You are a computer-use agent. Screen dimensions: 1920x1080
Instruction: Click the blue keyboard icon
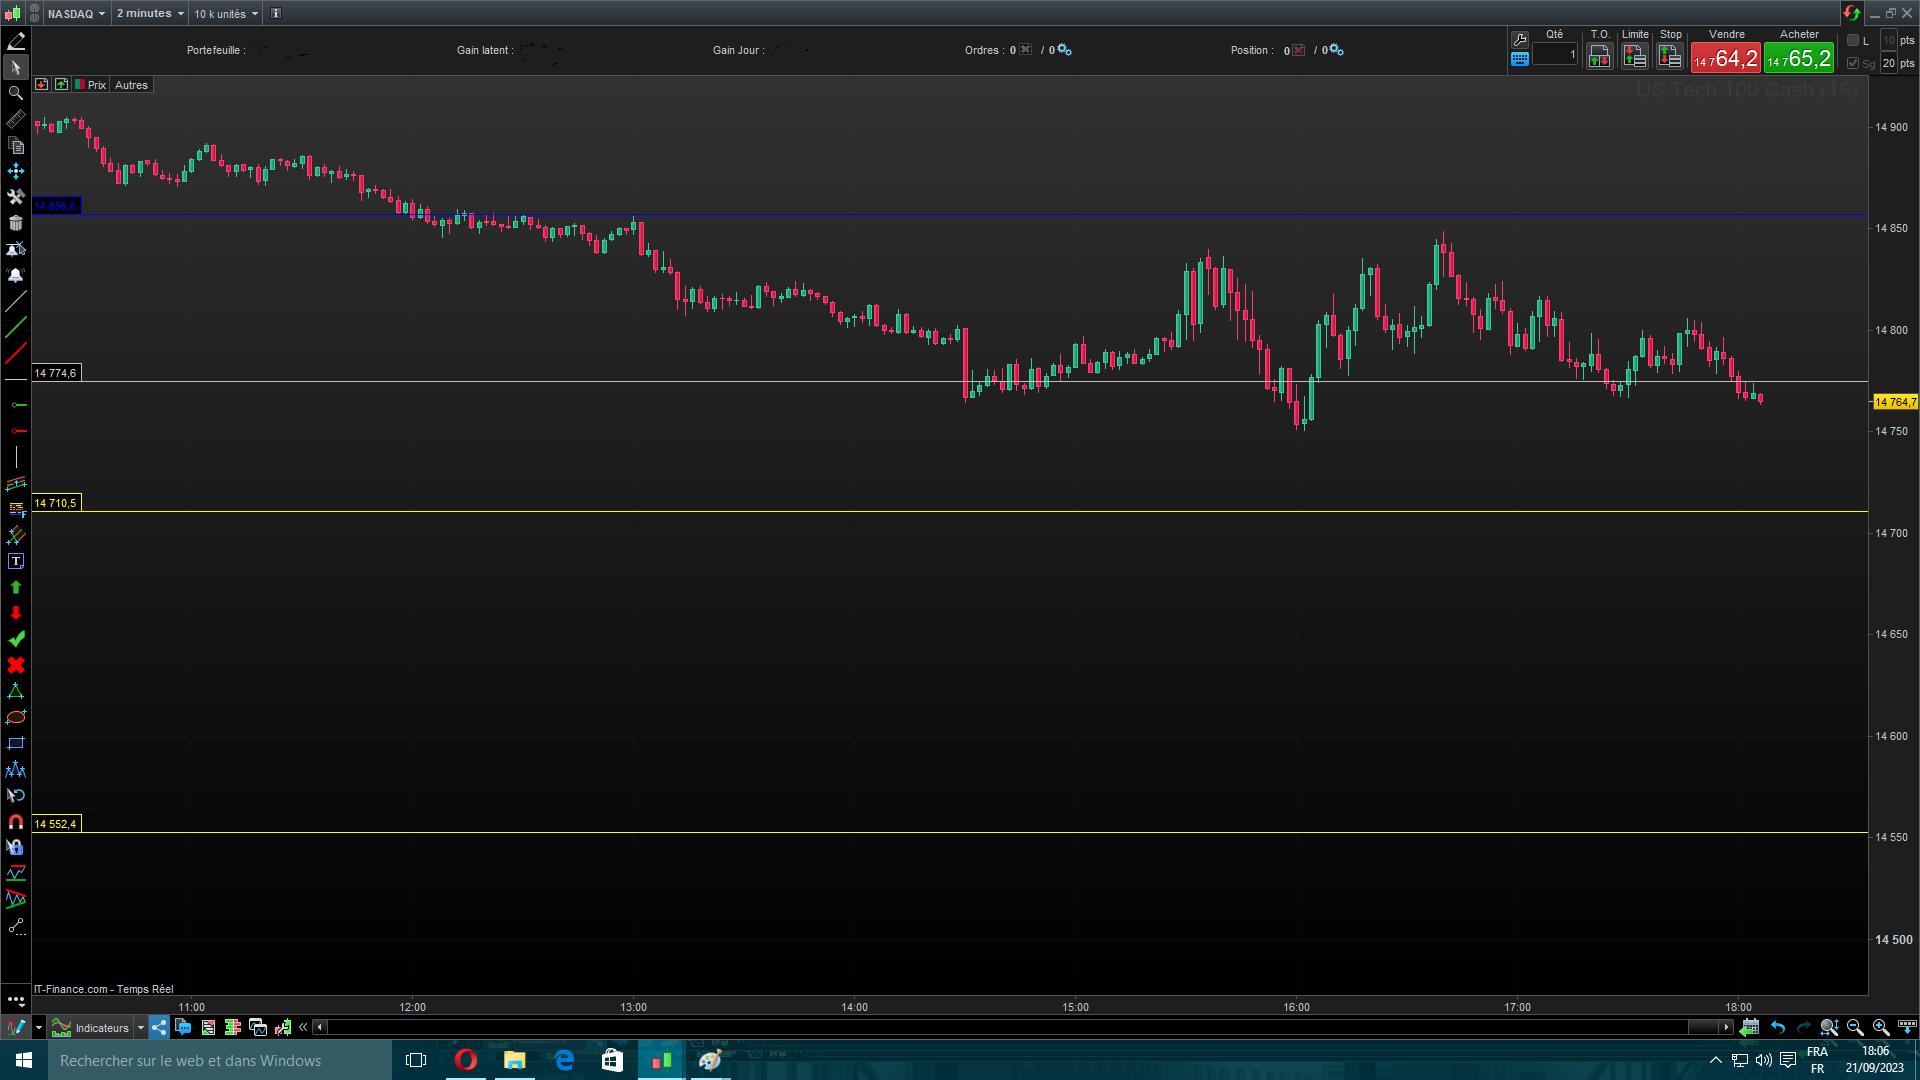pos(1520,59)
